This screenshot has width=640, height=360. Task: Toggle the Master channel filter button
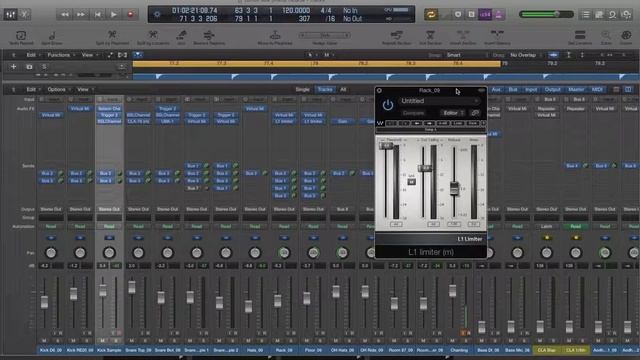pos(576,89)
